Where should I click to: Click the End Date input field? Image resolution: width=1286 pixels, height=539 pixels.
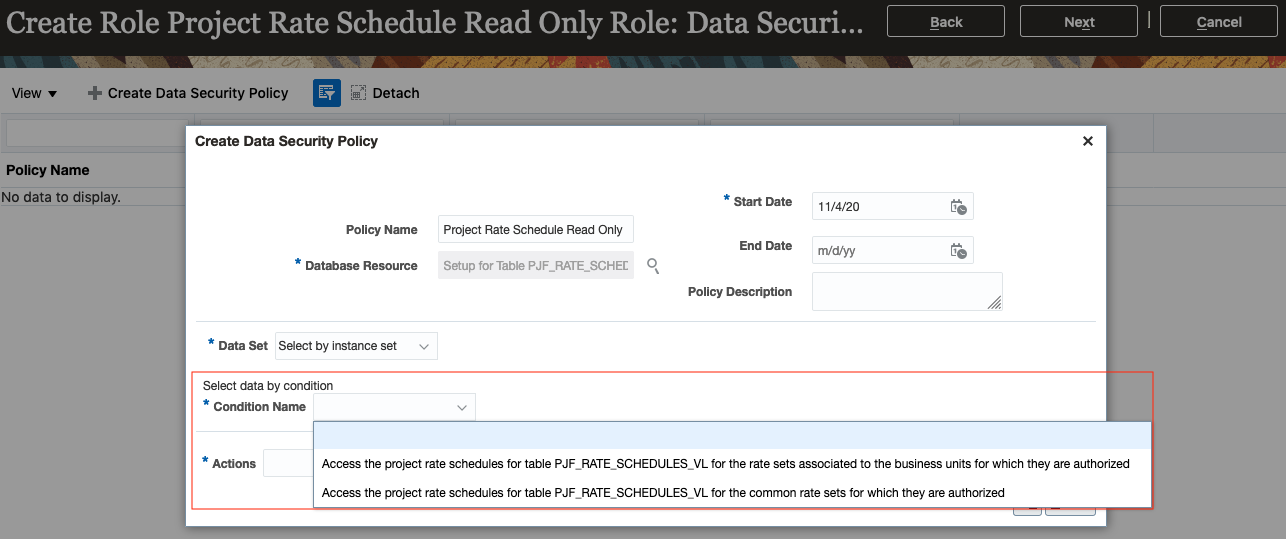[x=880, y=251]
